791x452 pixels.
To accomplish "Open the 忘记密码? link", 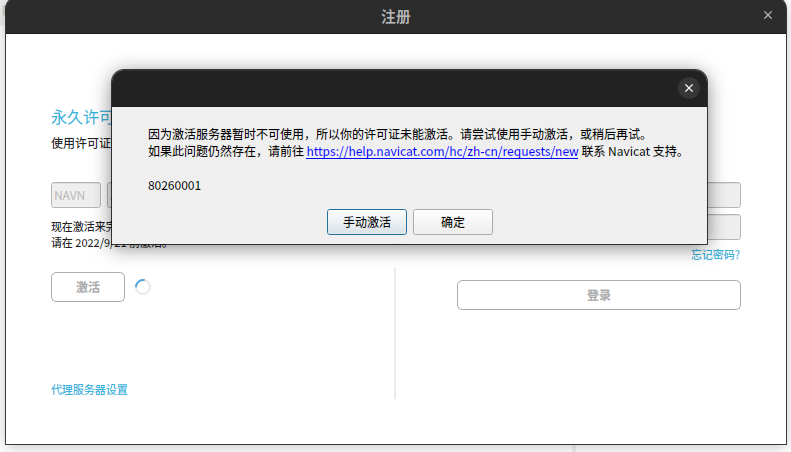I will [715, 255].
